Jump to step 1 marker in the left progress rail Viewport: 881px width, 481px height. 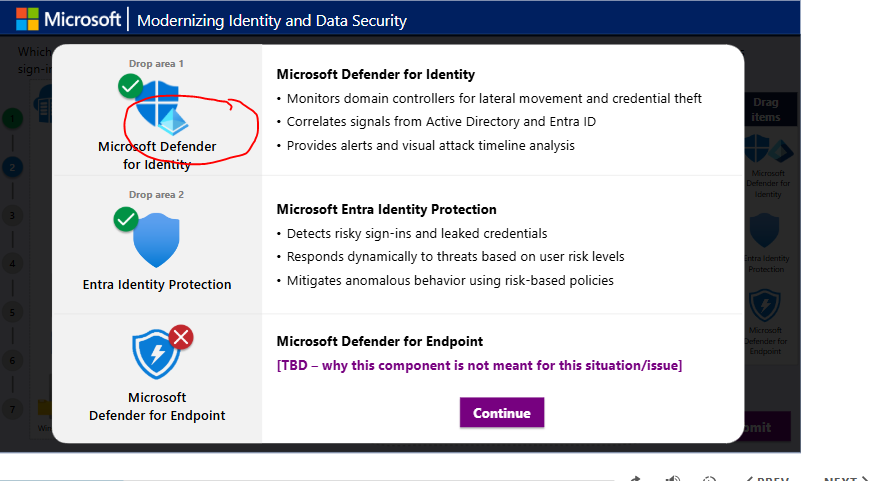pyautogui.click(x=12, y=119)
